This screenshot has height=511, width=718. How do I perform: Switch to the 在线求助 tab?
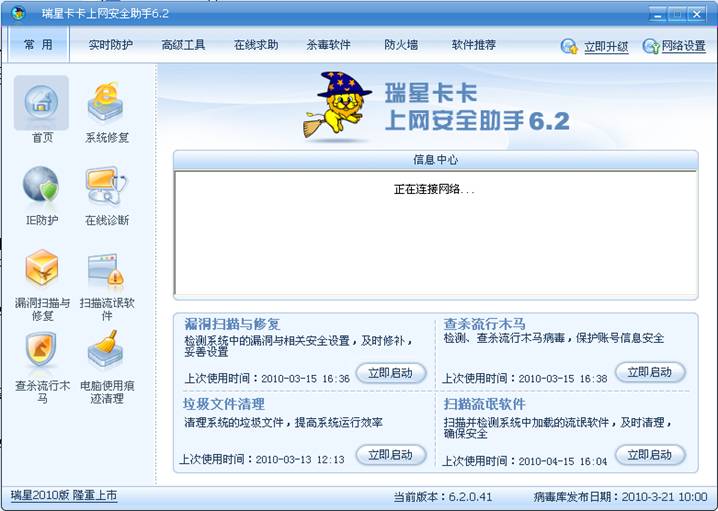256,45
